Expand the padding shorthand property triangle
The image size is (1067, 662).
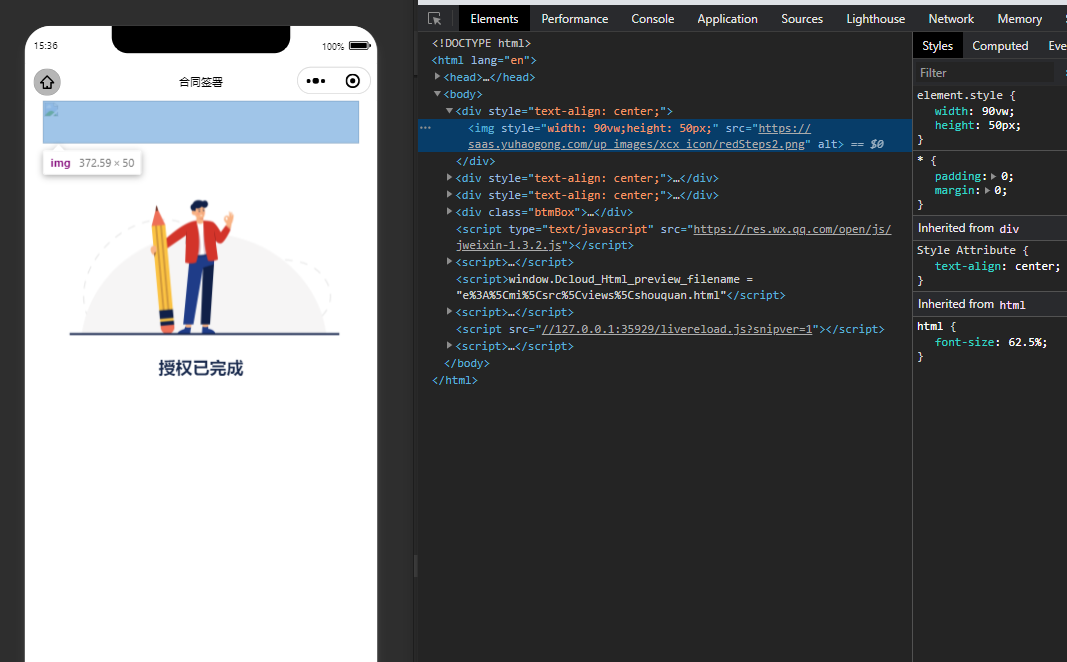994,176
